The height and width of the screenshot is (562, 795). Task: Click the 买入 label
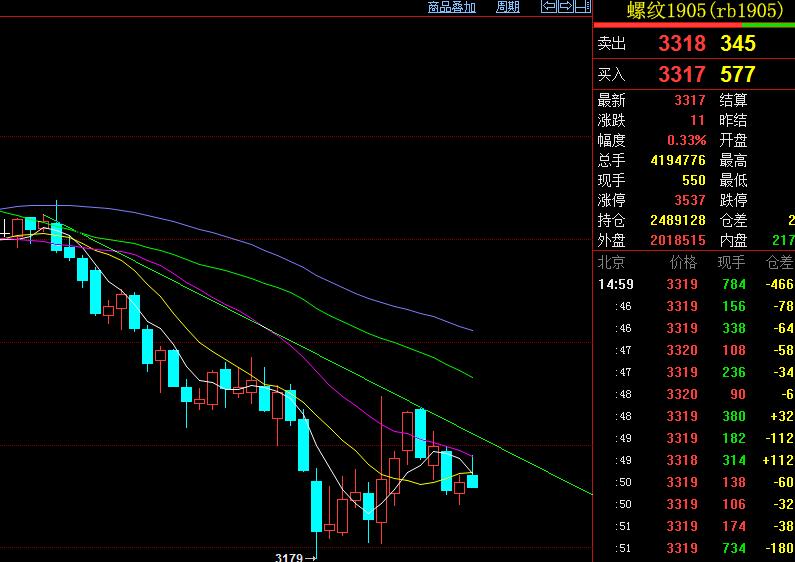[611, 75]
